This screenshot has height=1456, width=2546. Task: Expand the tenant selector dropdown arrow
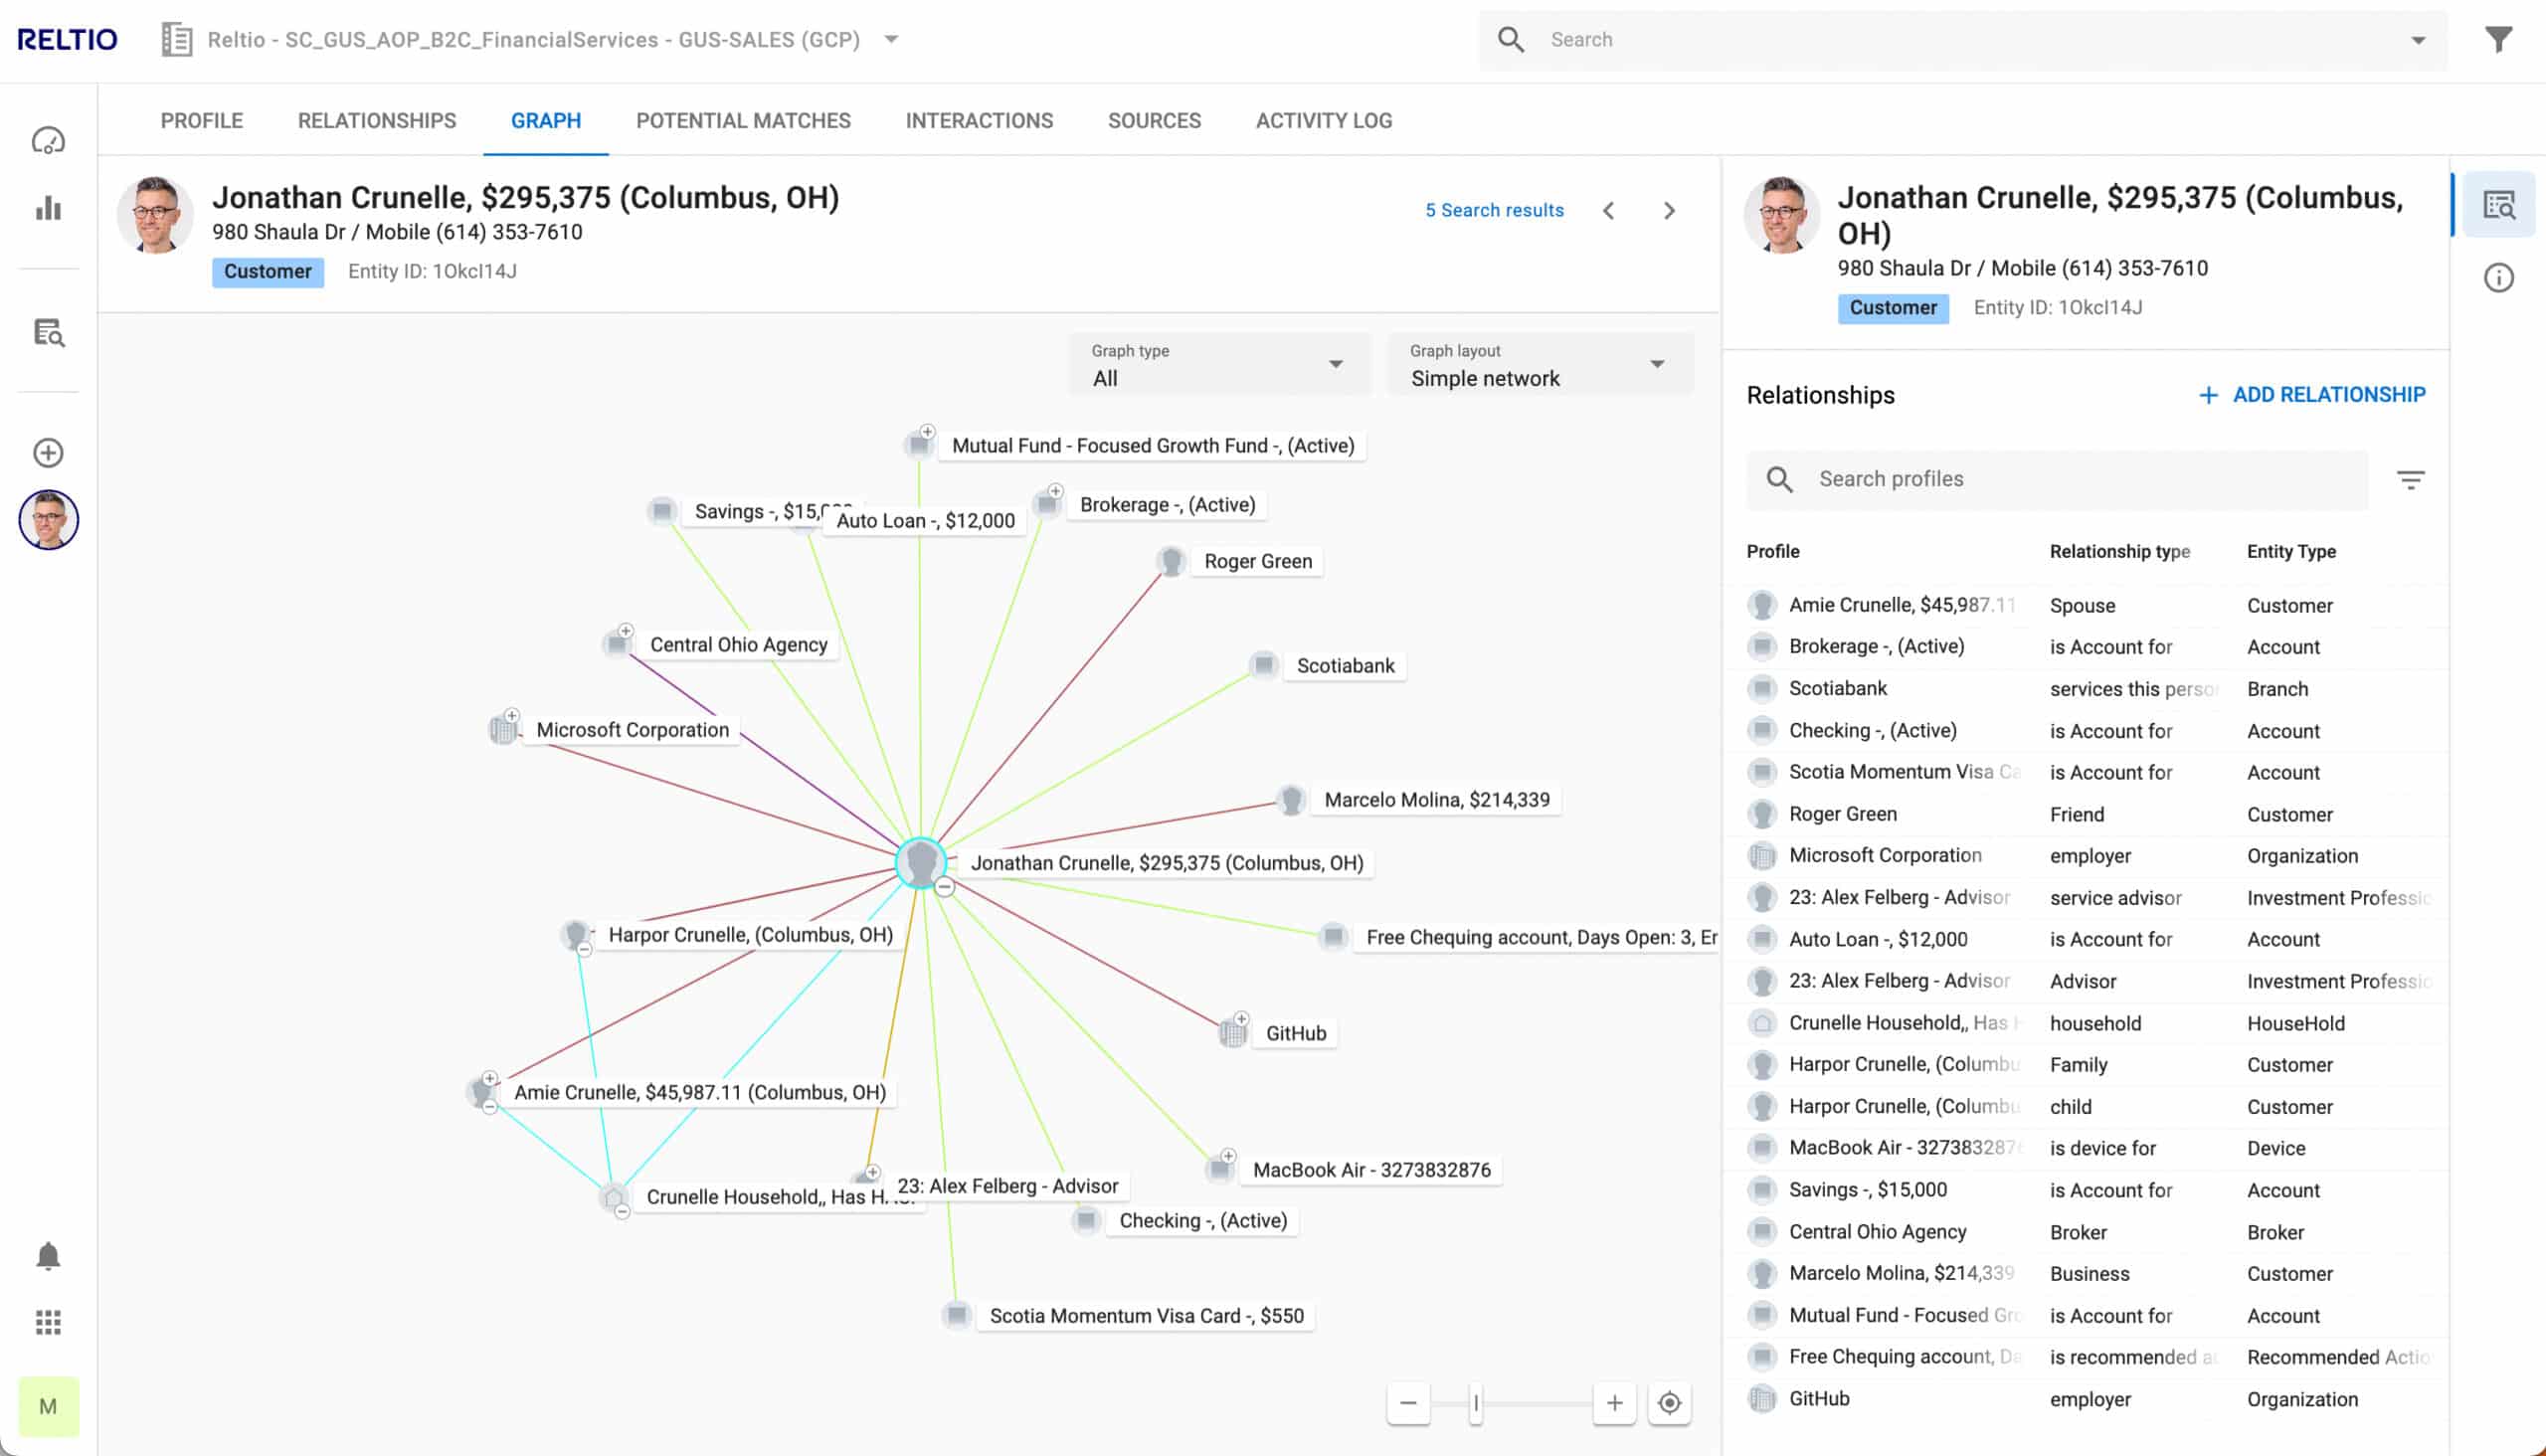tap(891, 40)
